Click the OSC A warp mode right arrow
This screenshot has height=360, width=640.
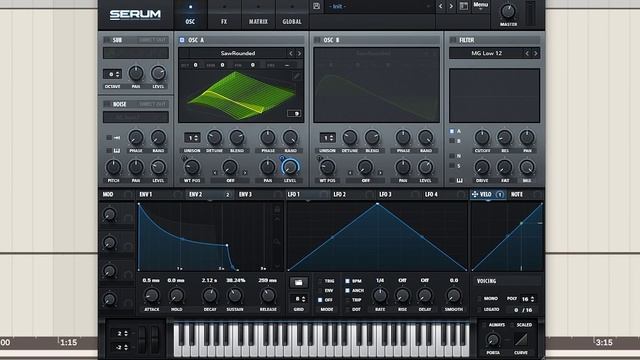[x=245, y=173]
